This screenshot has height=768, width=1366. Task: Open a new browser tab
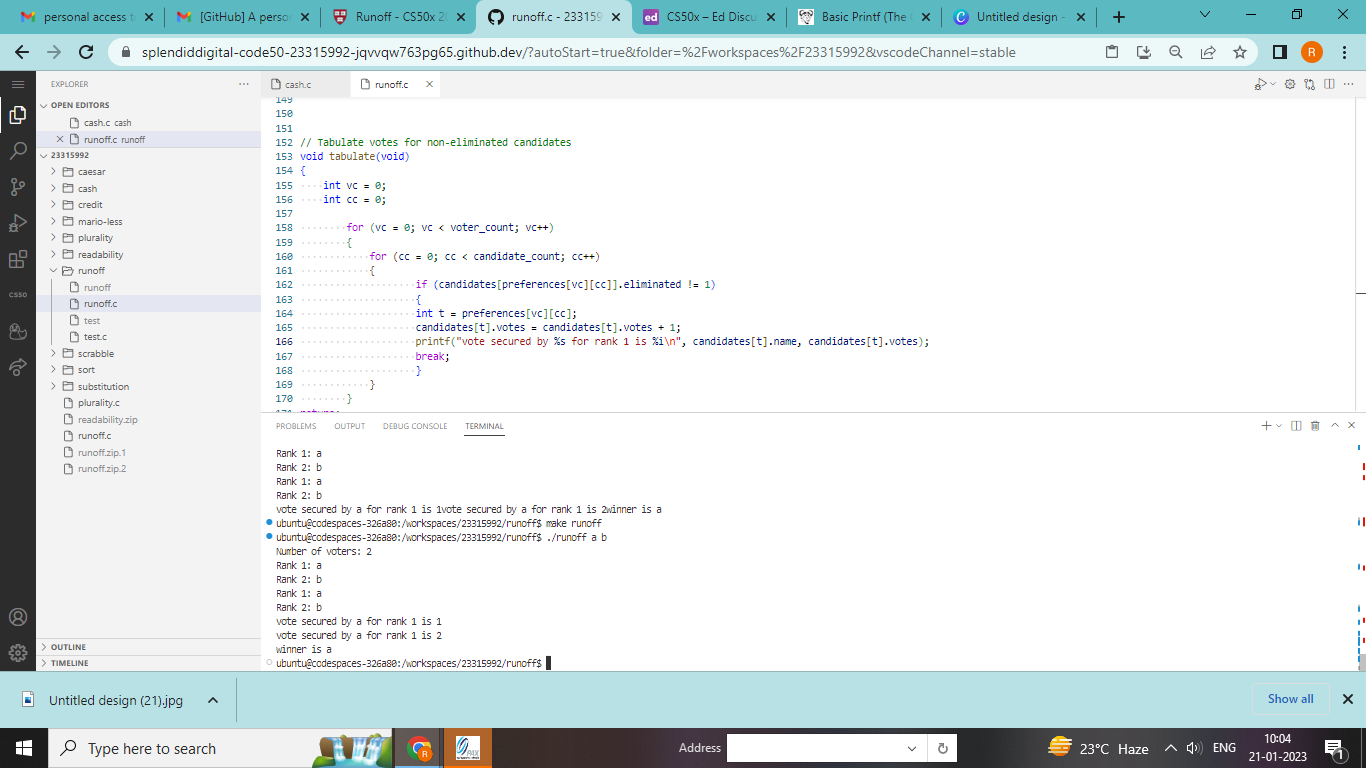(x=1119, y=17)
